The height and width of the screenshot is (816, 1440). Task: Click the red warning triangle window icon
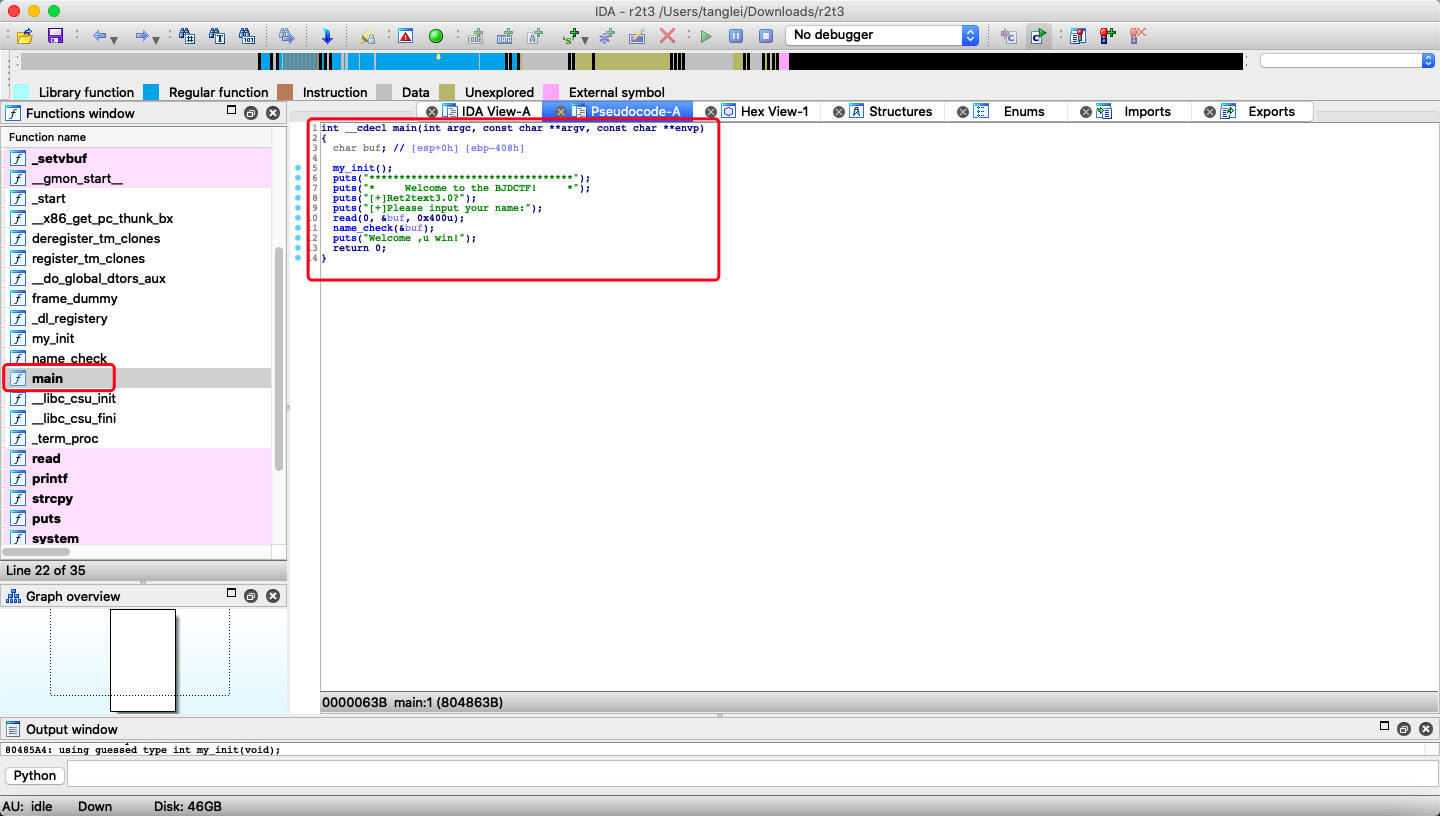(405, 36)
